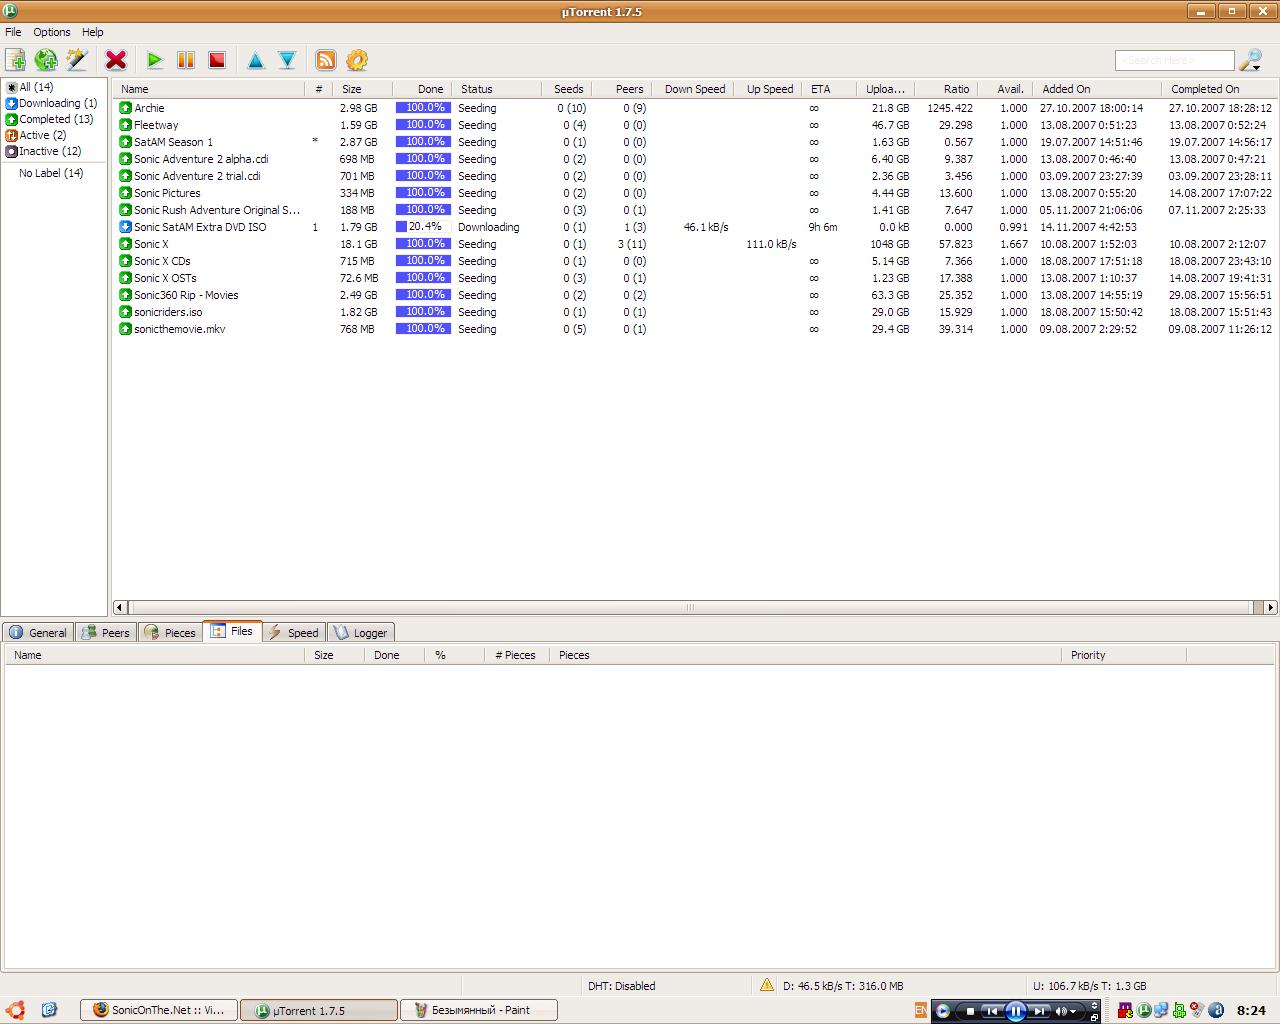Open the Options menu
Screen dimensions: 1280x1024
[x=52, y=32]
